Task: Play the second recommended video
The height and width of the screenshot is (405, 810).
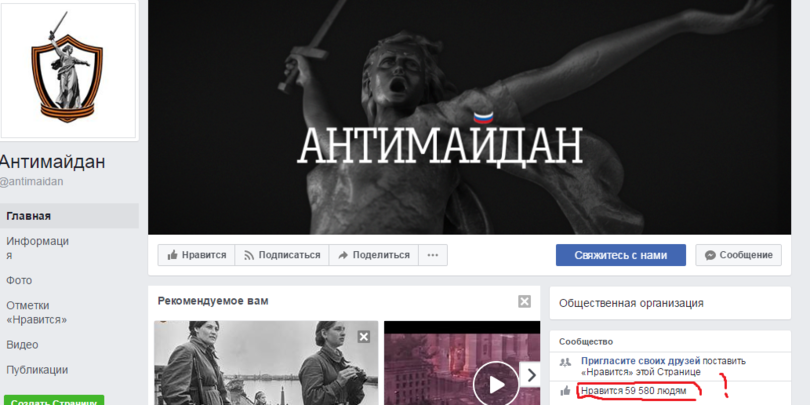Action: point(495,381)
